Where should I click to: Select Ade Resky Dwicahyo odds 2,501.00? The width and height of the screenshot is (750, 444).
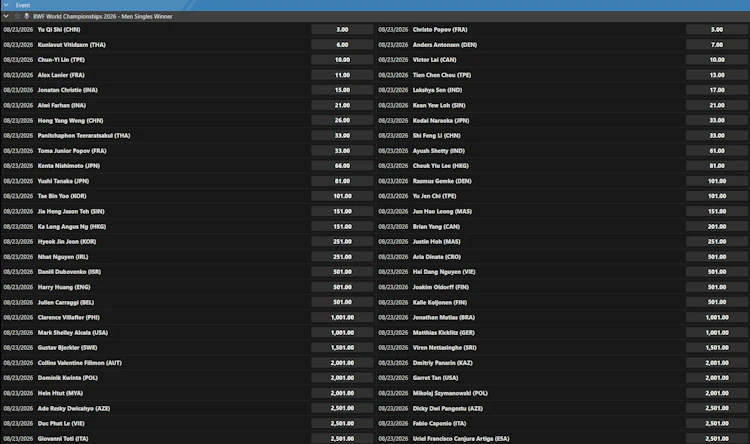click(x=342, y=408)
